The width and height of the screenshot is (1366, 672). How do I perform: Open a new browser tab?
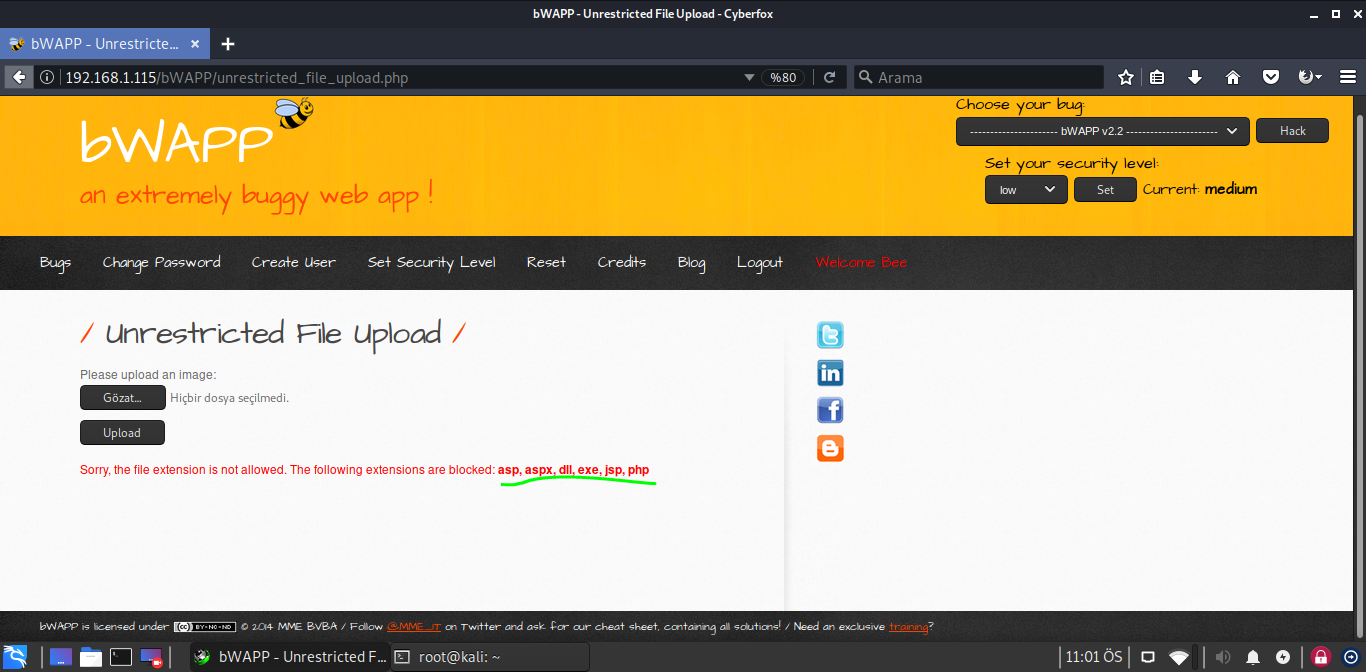click(x=228, y=44)
